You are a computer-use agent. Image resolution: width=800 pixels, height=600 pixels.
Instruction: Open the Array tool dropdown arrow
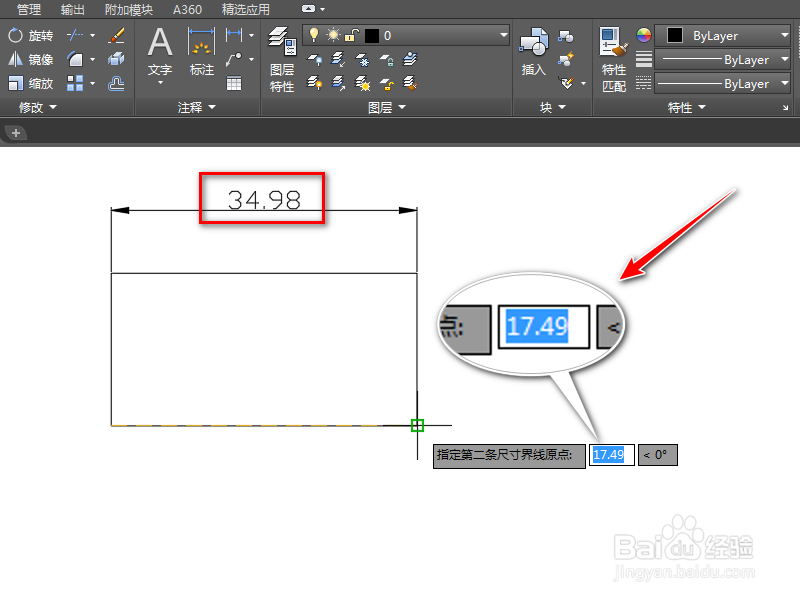click(92, 83)
